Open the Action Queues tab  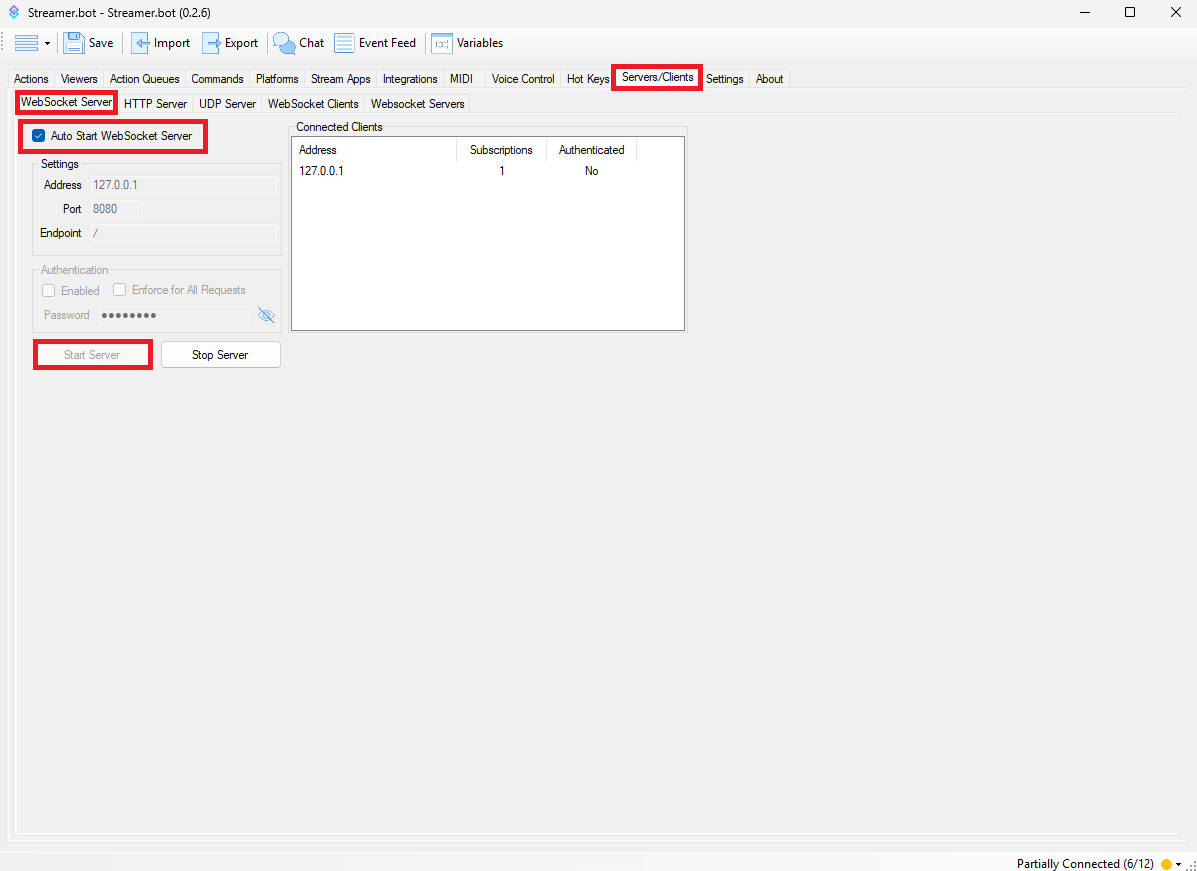pyautogui.click(x=144, y=79)
